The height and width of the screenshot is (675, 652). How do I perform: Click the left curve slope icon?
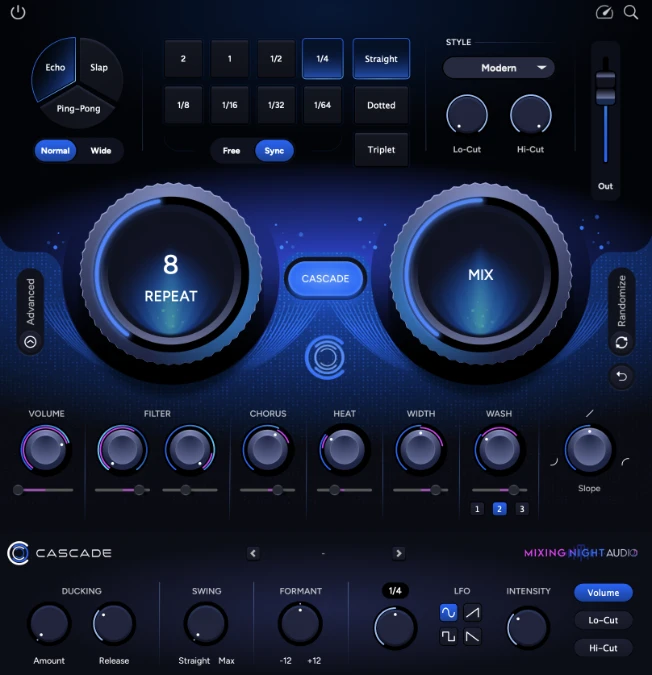(x=554, y=462)
